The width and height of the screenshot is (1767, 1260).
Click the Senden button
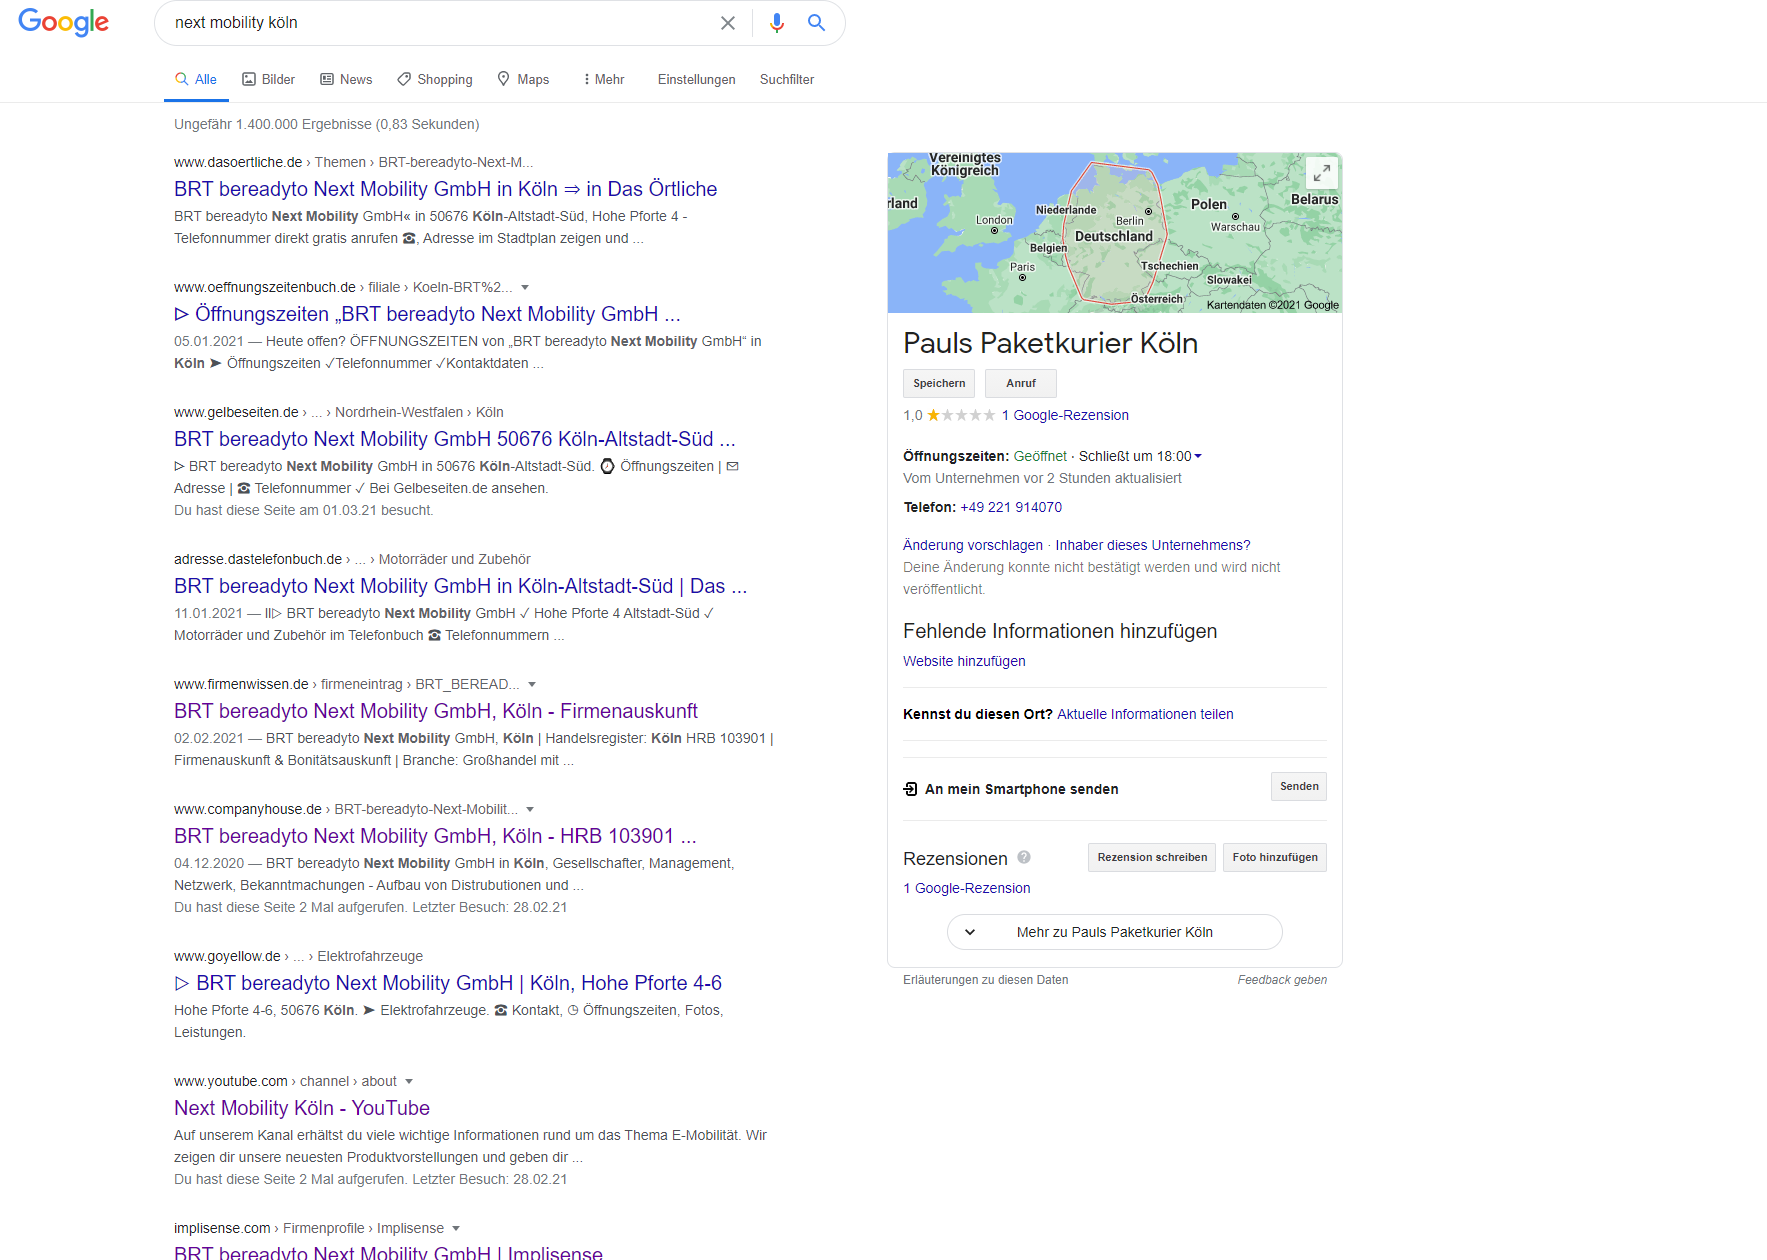tap(1298, 786)
